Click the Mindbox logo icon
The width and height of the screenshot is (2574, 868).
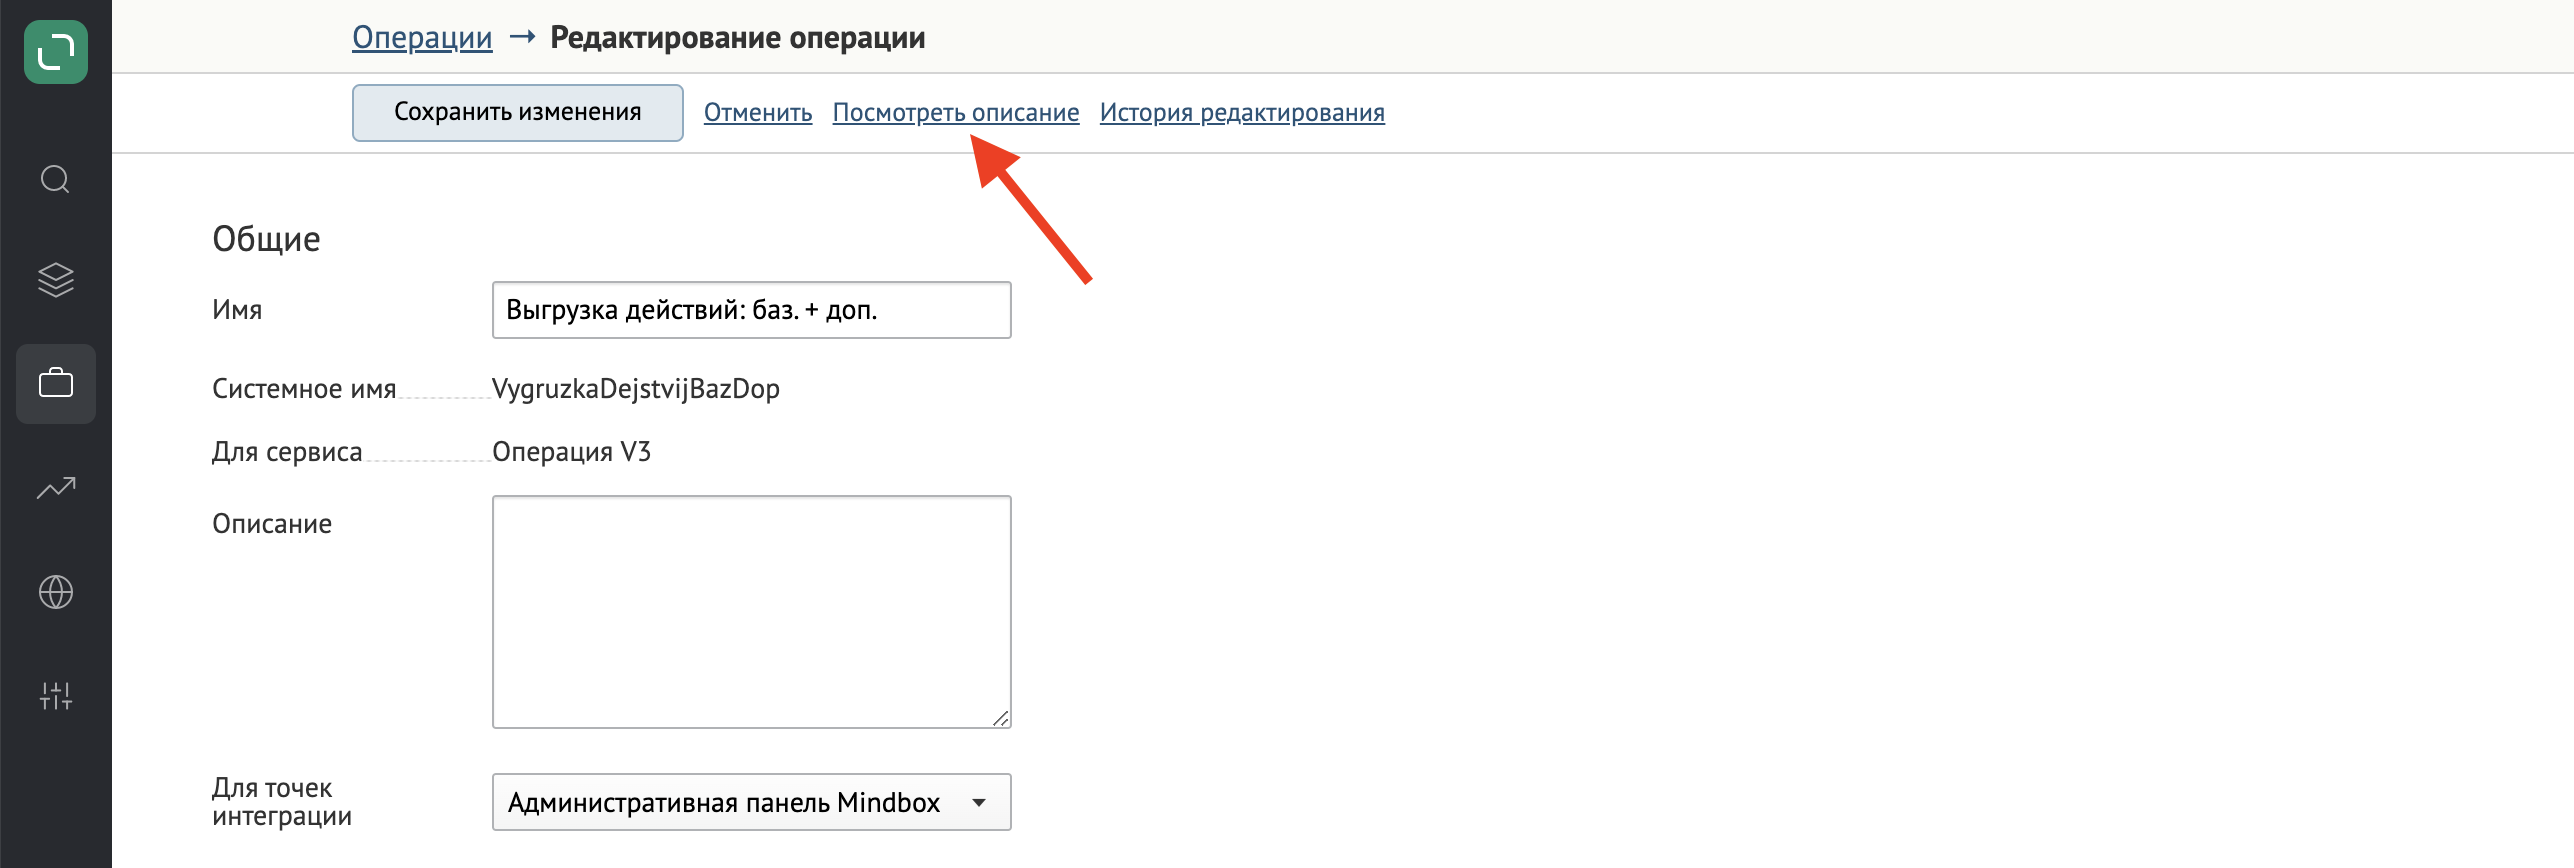coord(56,52)
